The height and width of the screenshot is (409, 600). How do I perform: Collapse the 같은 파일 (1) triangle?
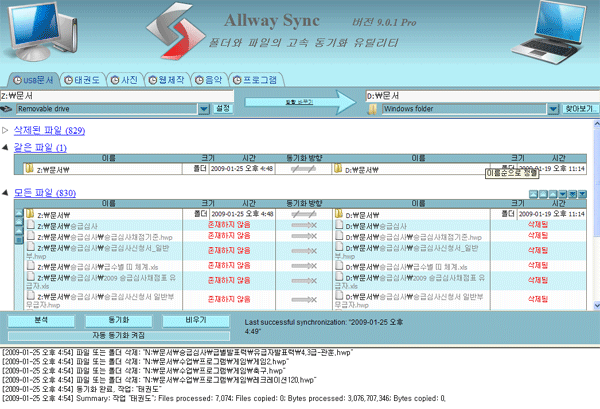click(x=5, y=147)
